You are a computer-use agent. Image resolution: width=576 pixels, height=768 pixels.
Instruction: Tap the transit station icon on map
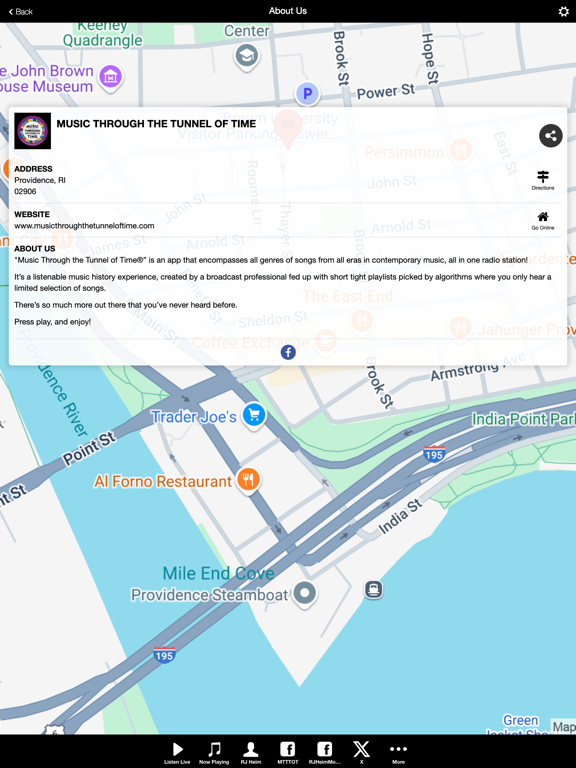pos(373,589)
